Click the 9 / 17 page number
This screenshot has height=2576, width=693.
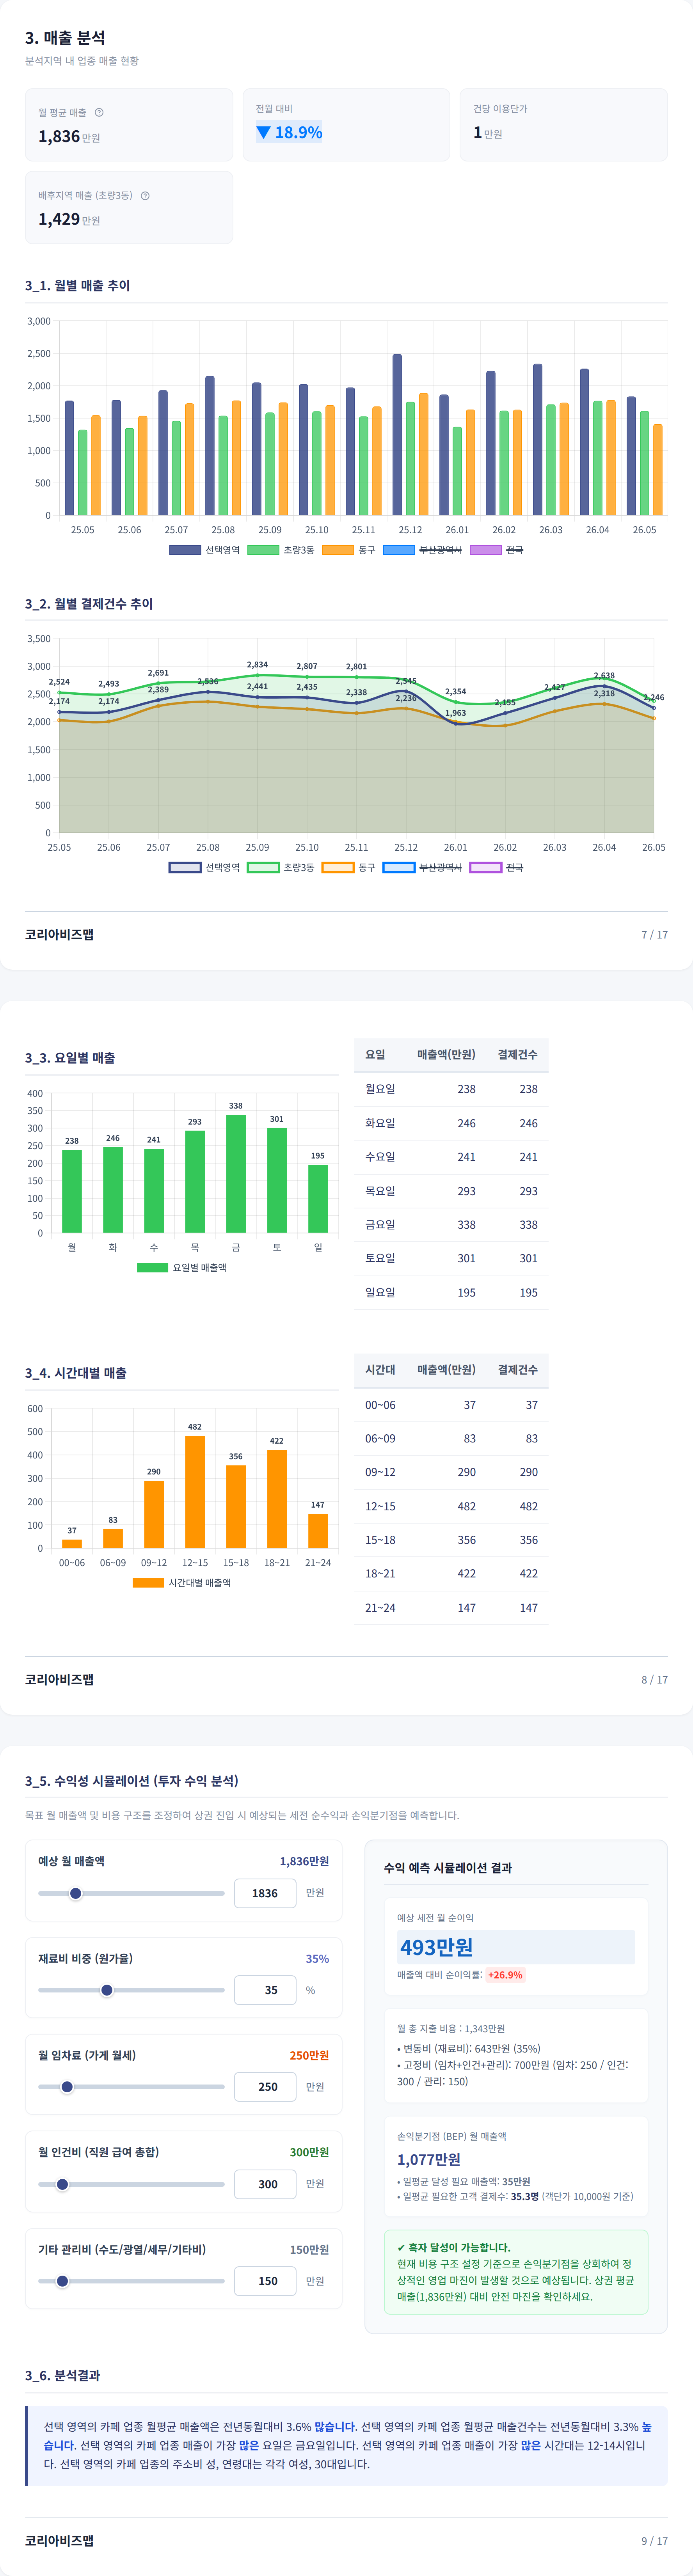(654, 2540)
